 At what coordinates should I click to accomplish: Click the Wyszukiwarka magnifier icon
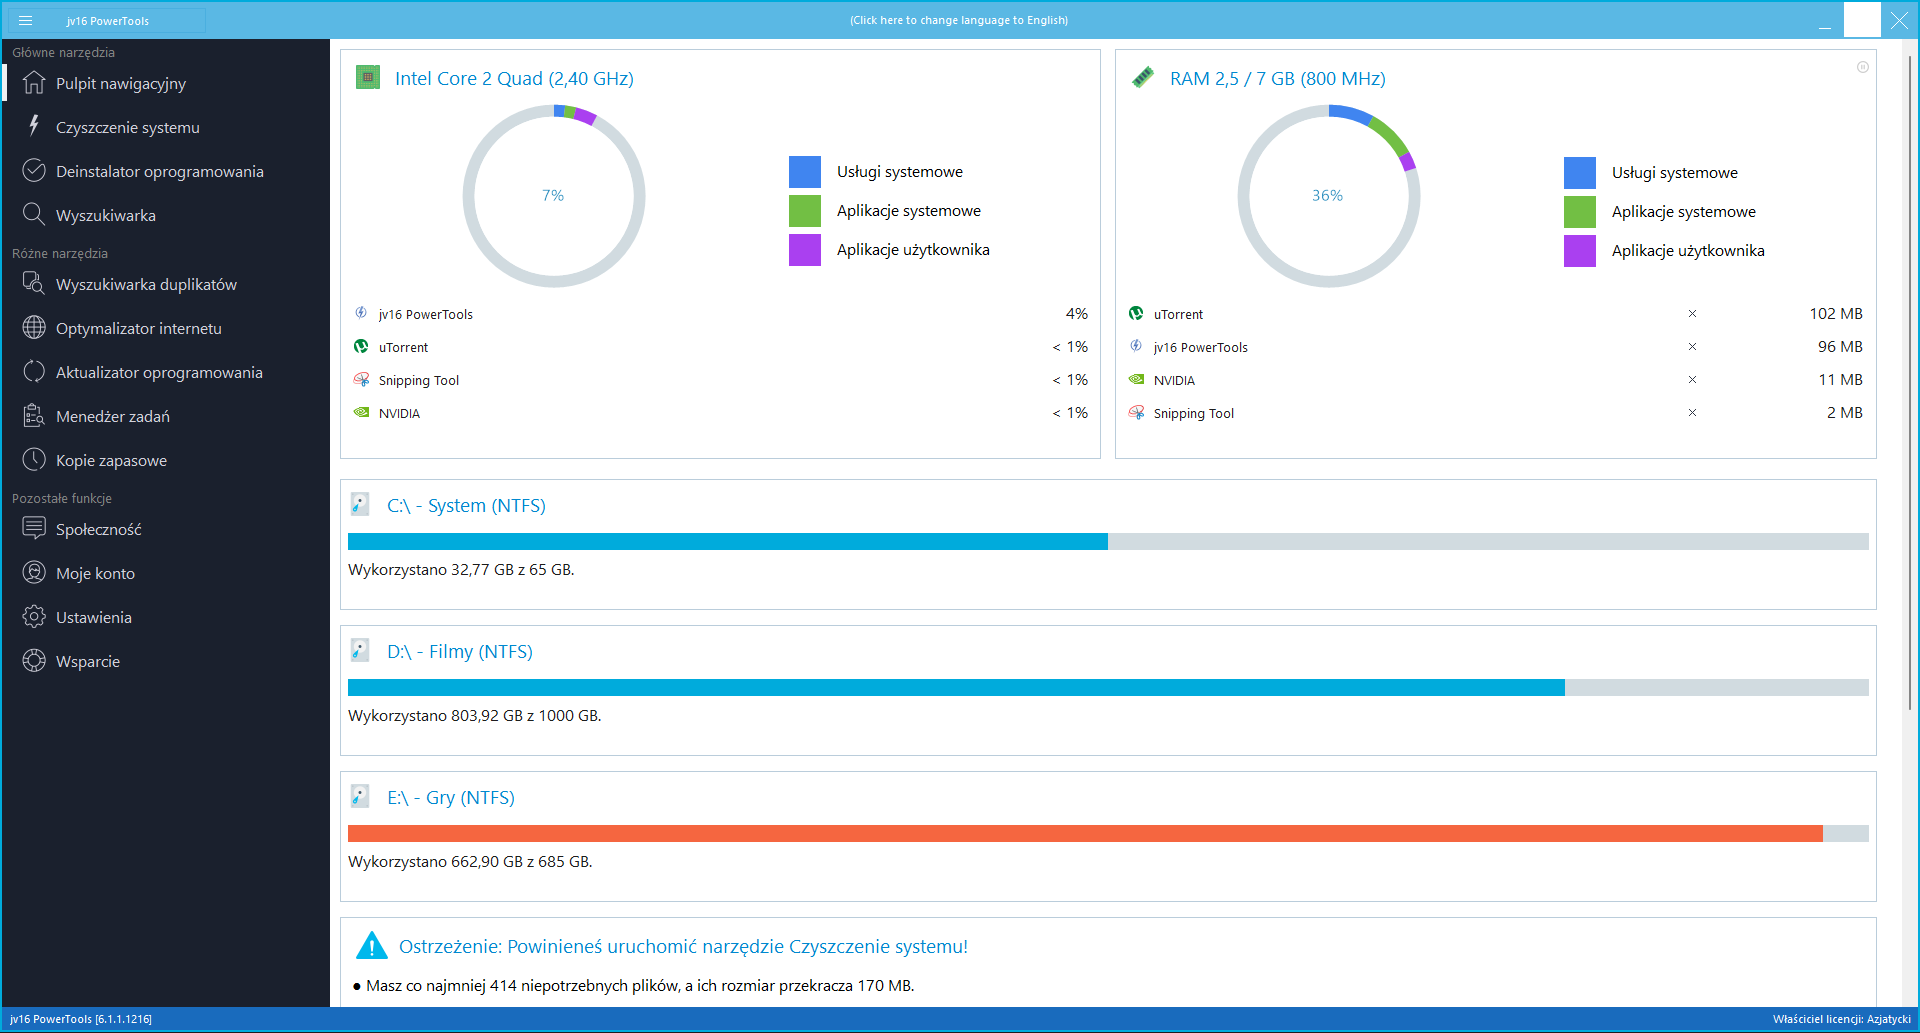pos(34,214)
